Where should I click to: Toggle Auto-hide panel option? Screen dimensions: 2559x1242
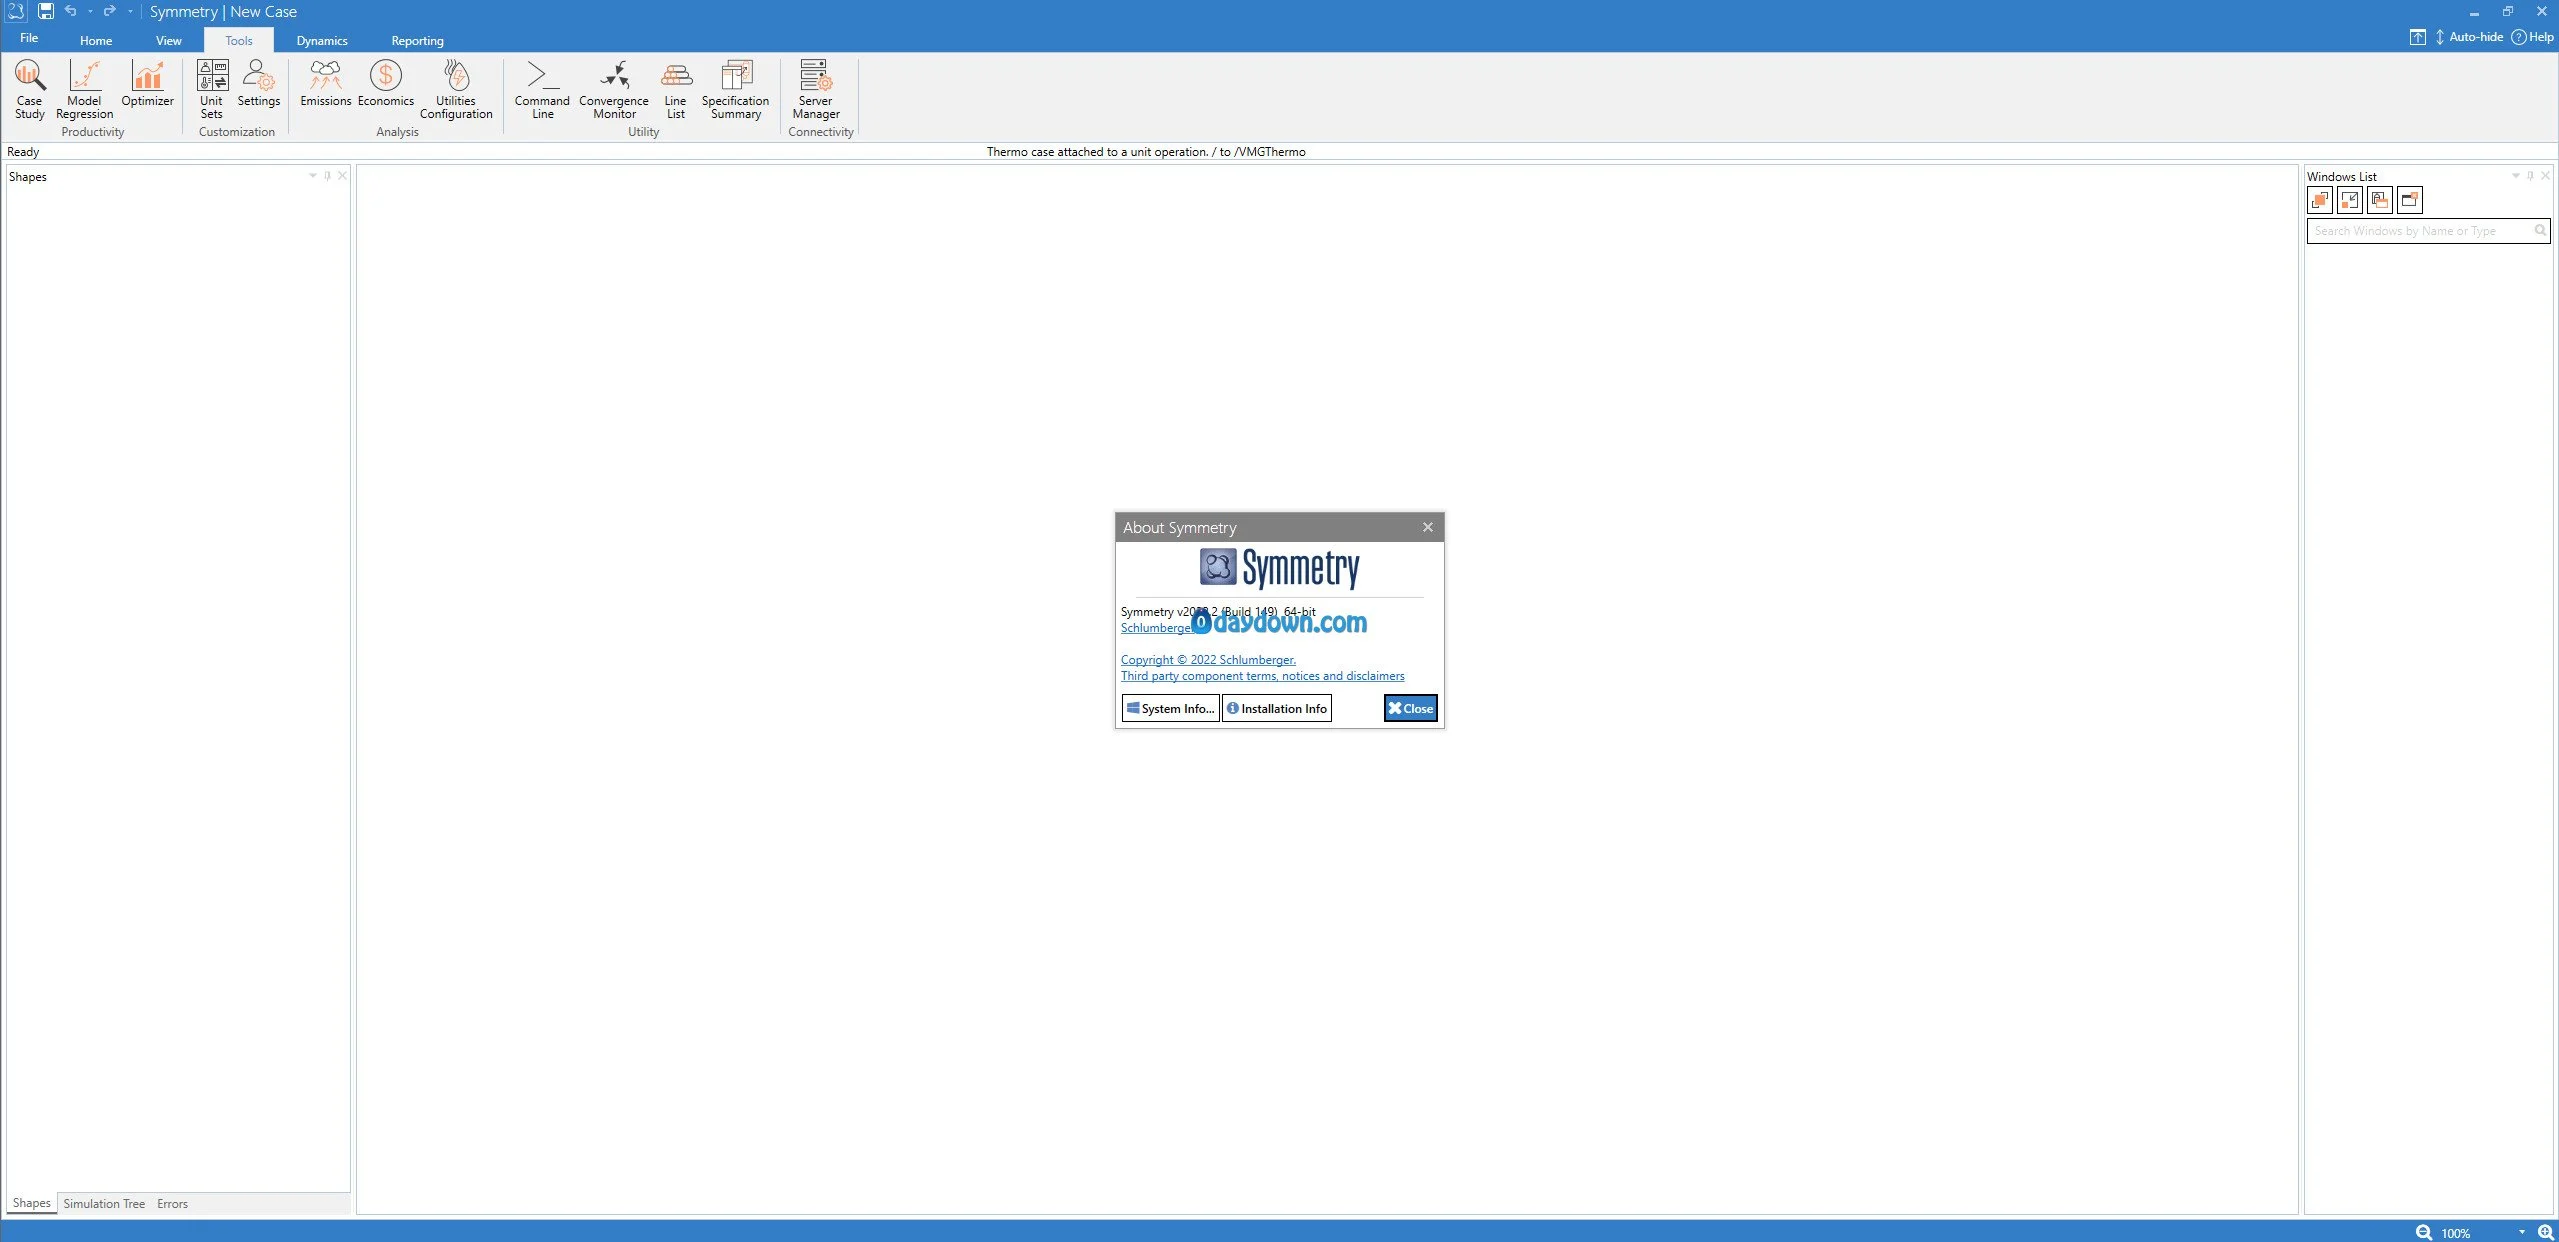tap(2466, 38)
